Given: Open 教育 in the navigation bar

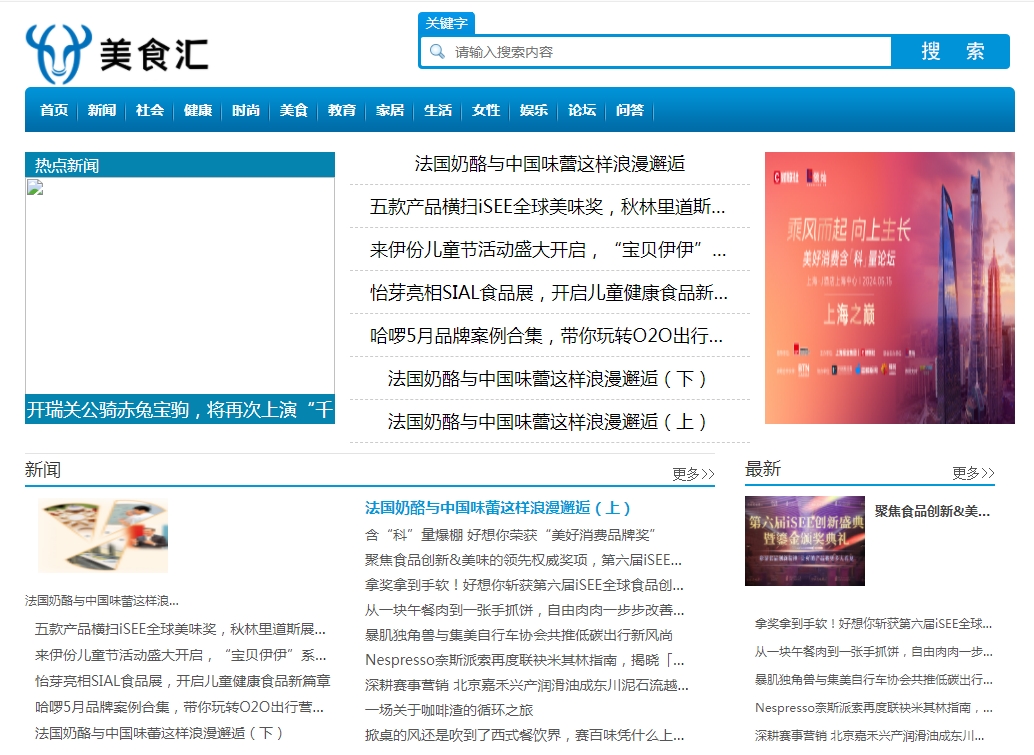Looking at the screenshot, I should coord(342,110).
